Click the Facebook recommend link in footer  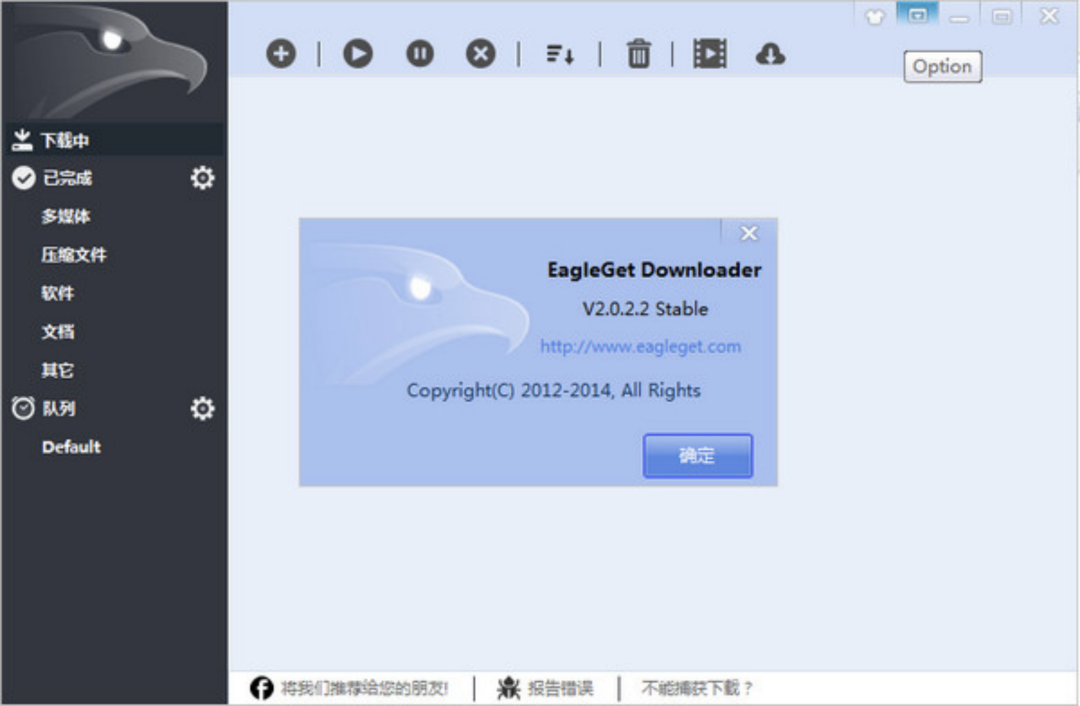pos(349,687)
